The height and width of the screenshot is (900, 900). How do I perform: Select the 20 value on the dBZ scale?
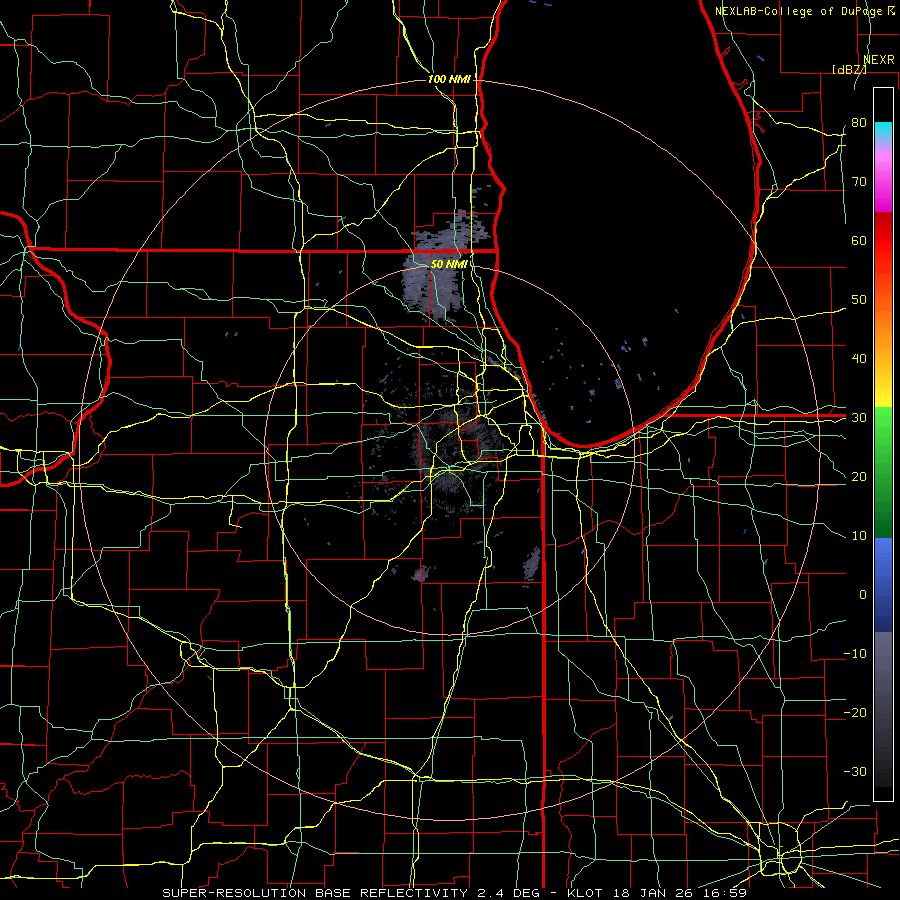(x=859, y=476)
